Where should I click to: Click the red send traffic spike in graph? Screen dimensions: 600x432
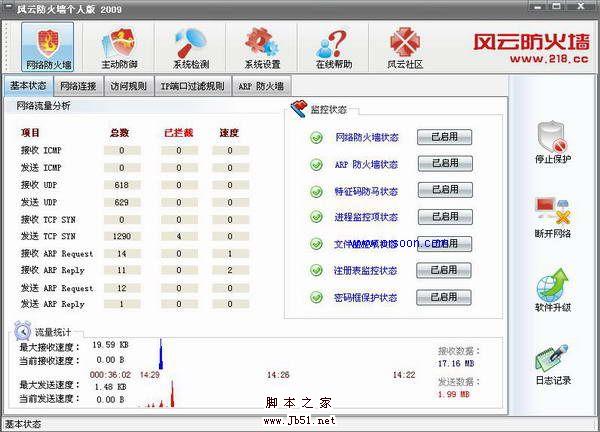tap(172, 394)
